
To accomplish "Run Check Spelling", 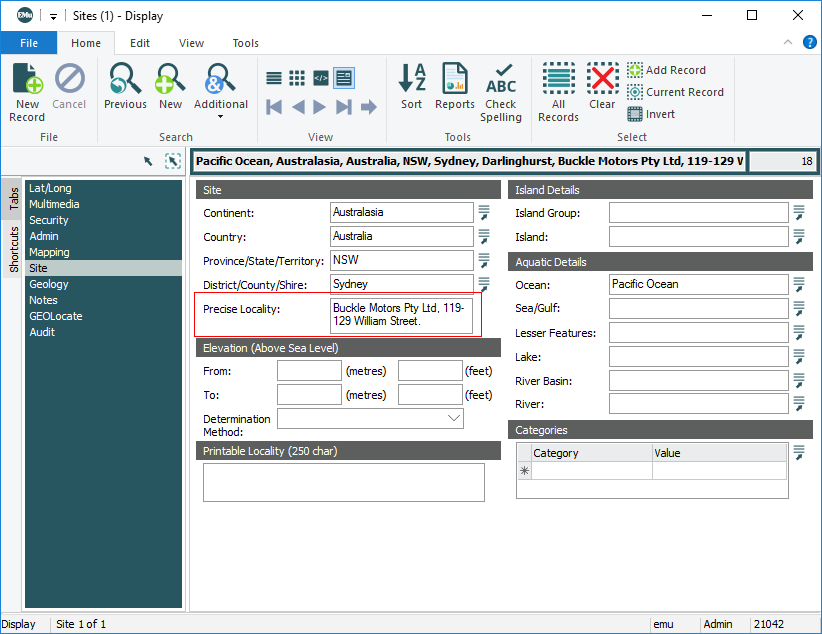I will pos(501,92).
